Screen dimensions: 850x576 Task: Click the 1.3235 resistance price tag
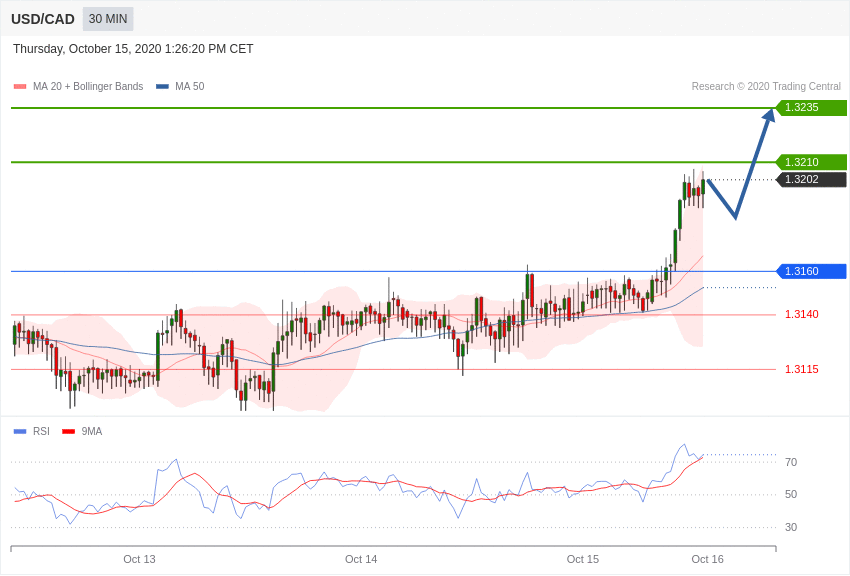[x=811, y=107]
